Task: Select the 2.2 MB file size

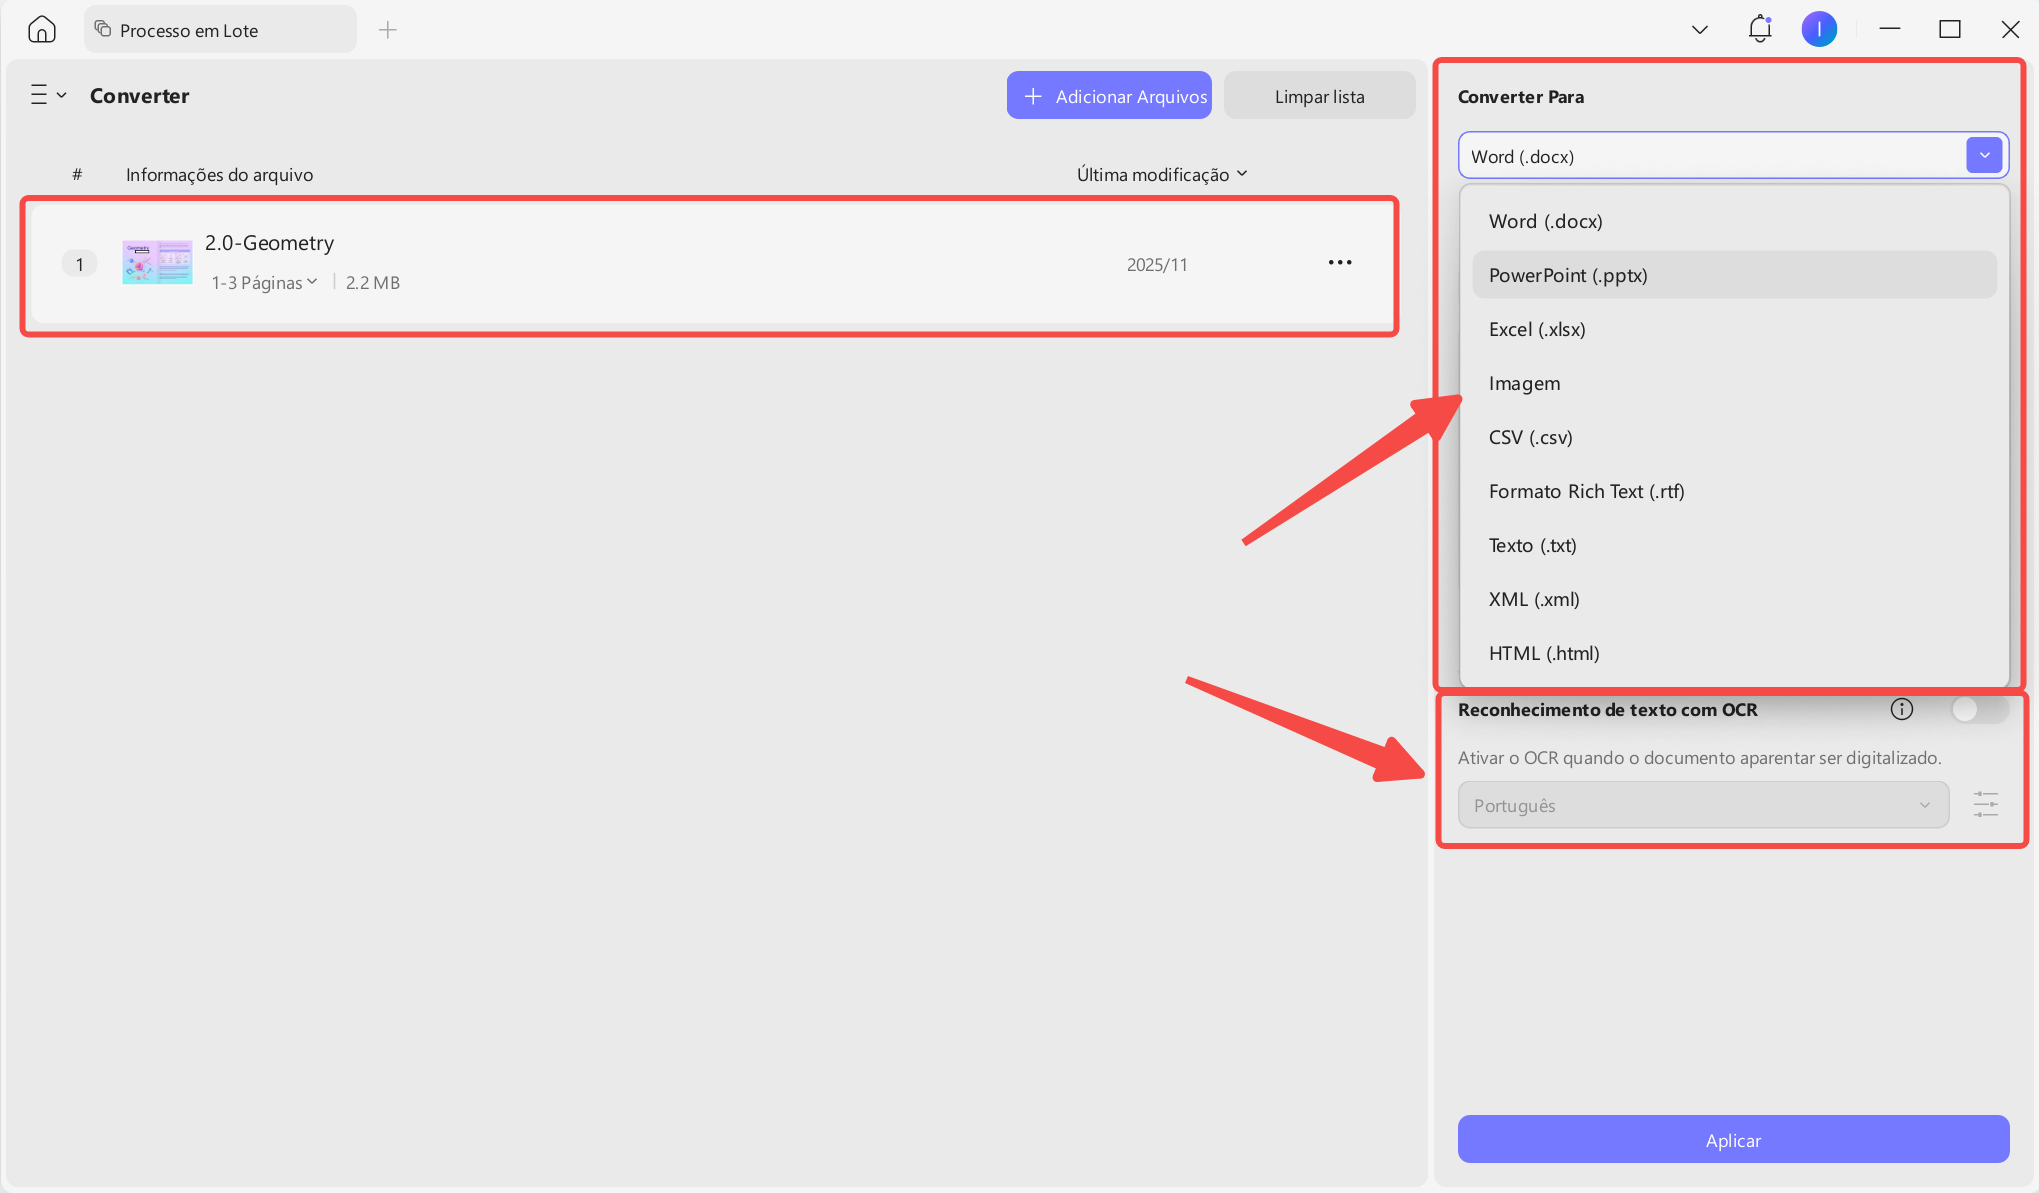Action: pos(372,283)
